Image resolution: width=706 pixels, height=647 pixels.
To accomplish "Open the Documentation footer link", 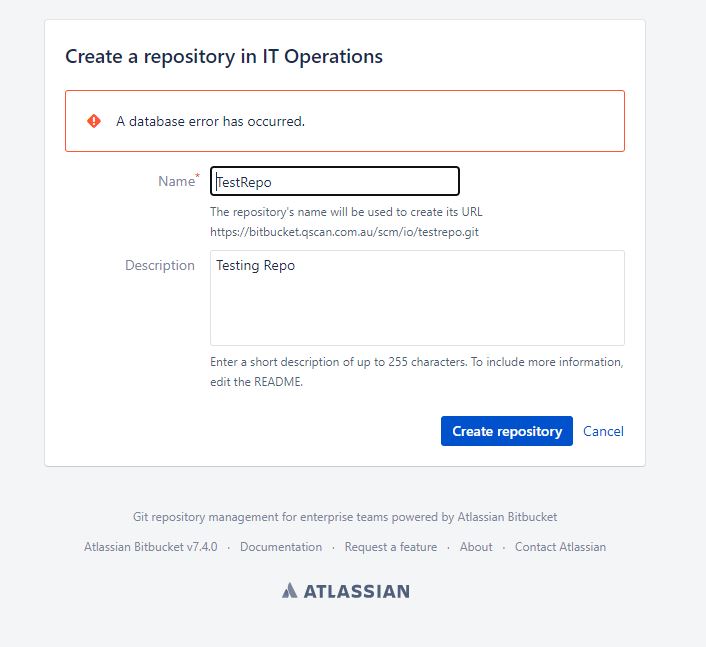I will pos(281,547).
